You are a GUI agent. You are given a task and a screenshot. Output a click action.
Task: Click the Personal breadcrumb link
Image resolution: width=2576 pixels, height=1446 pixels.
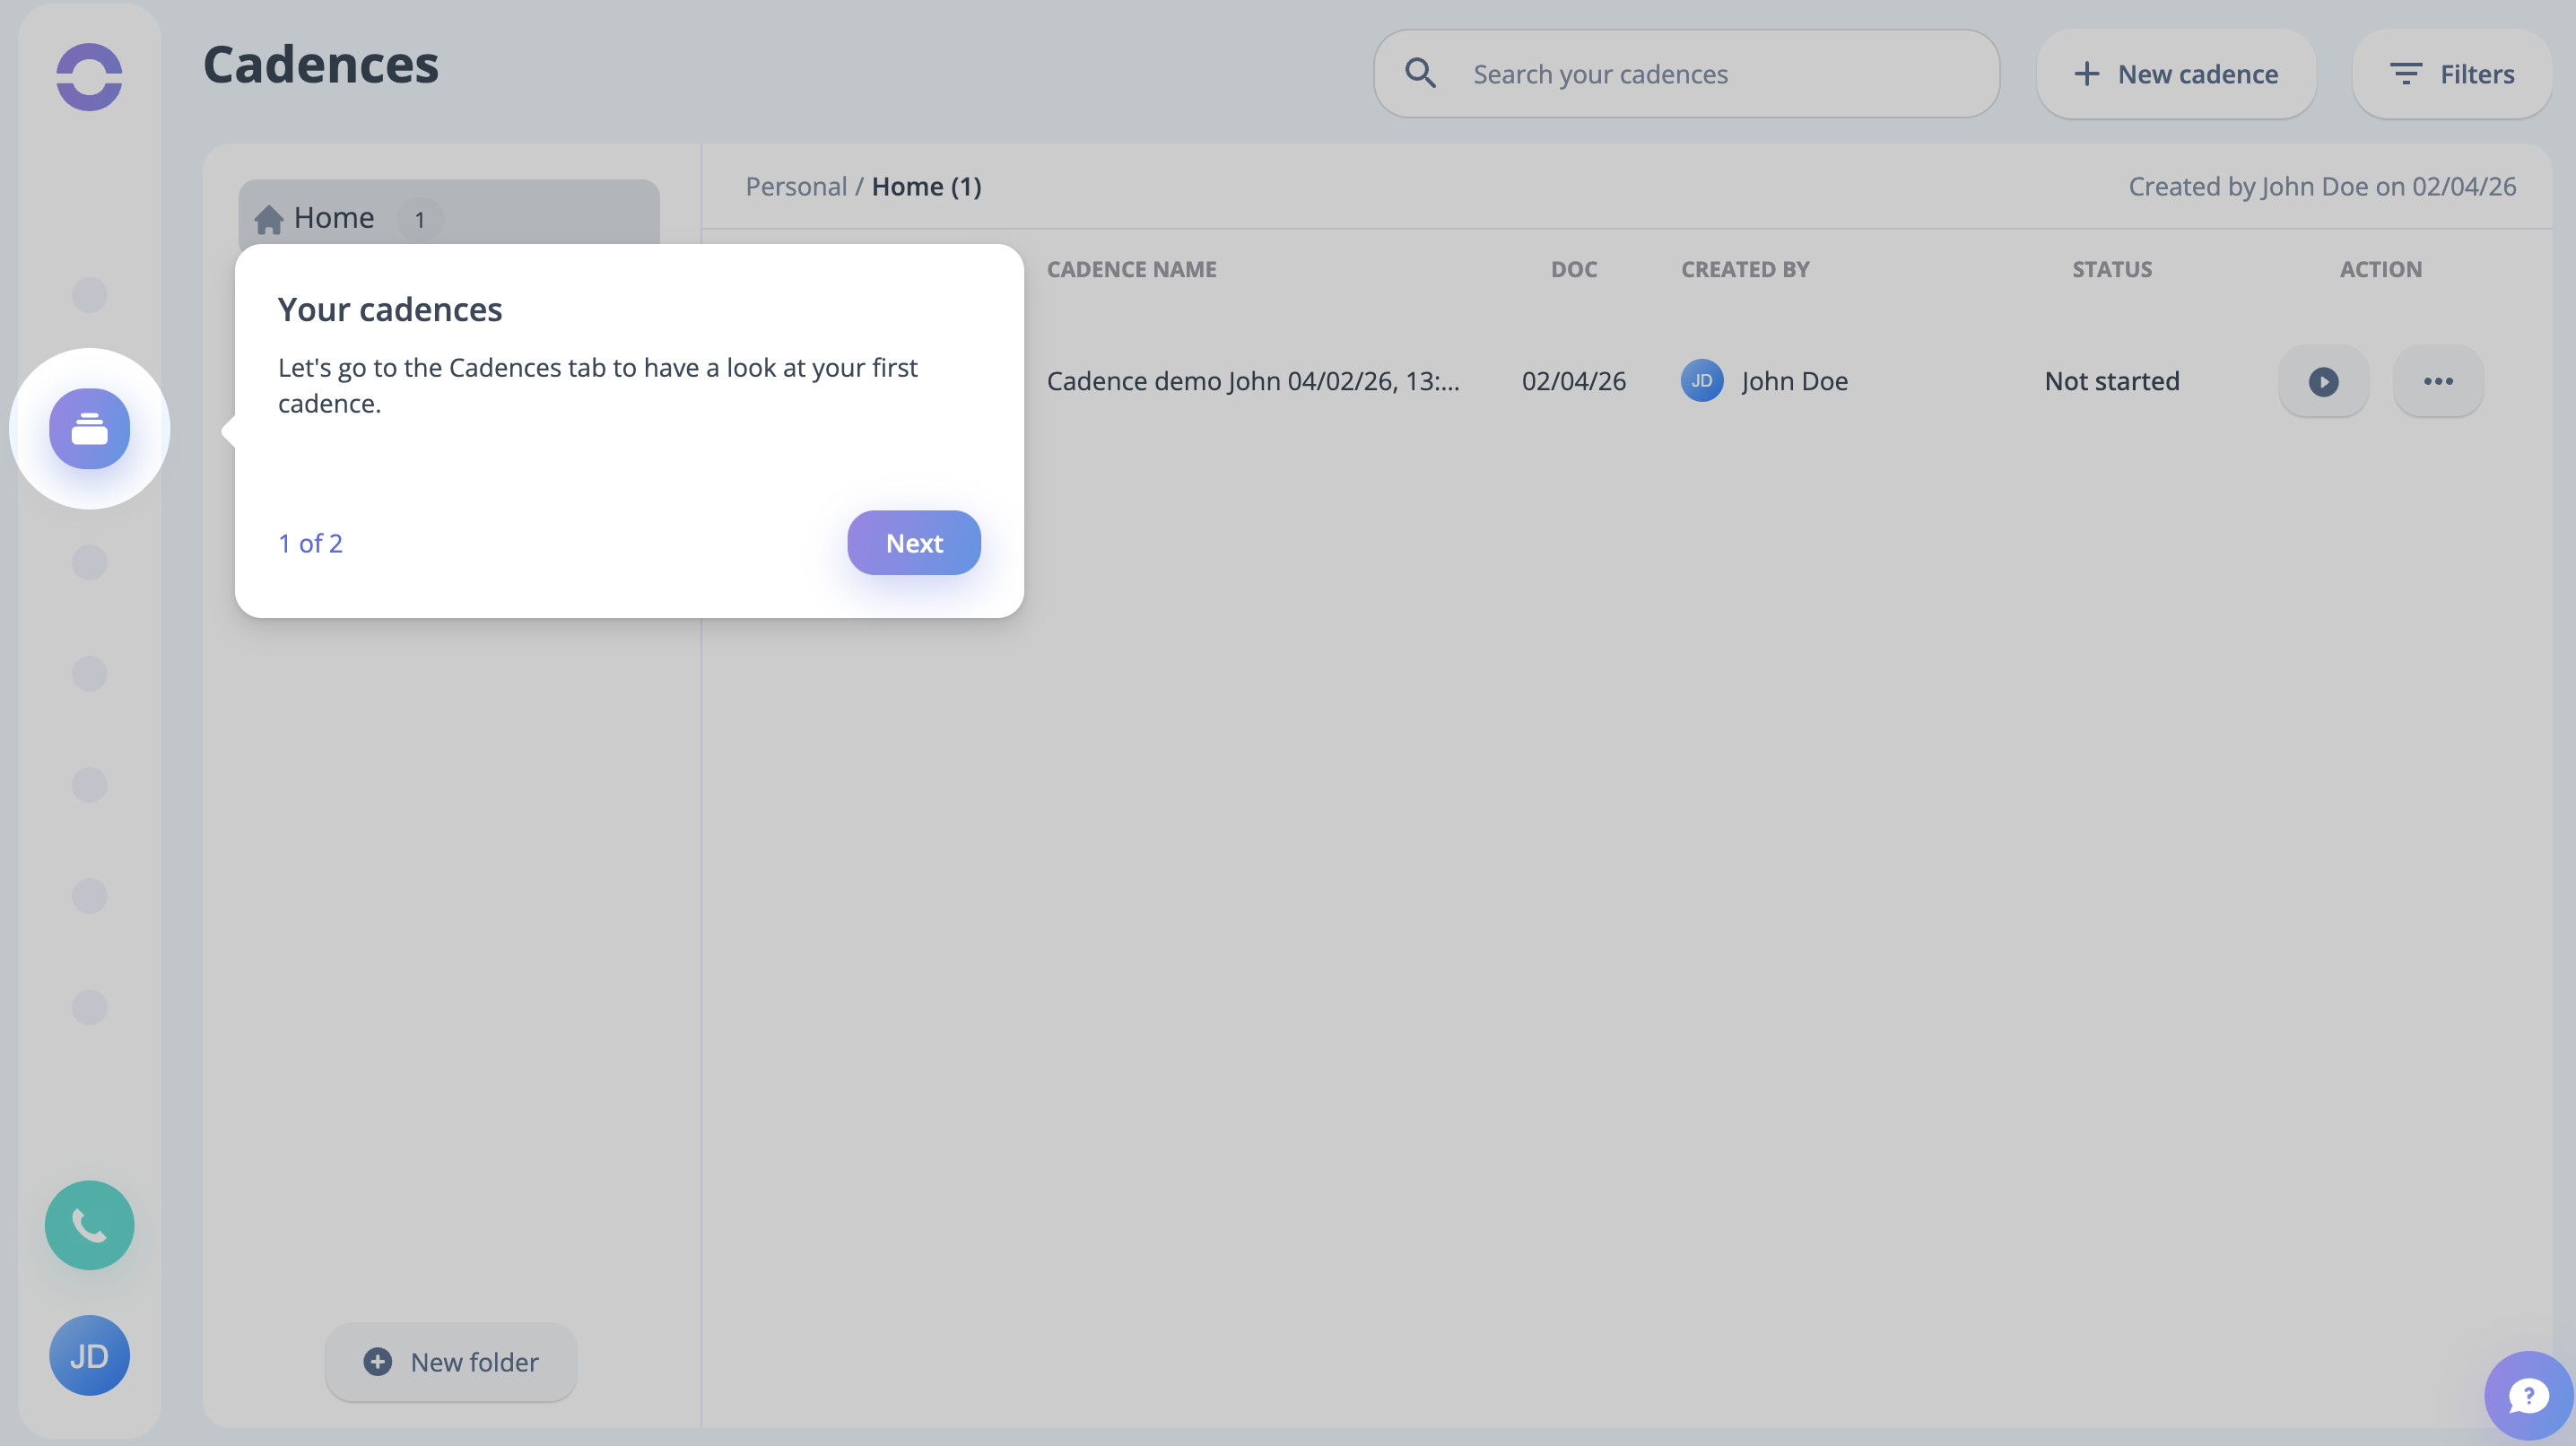click(x=796, y=186)
